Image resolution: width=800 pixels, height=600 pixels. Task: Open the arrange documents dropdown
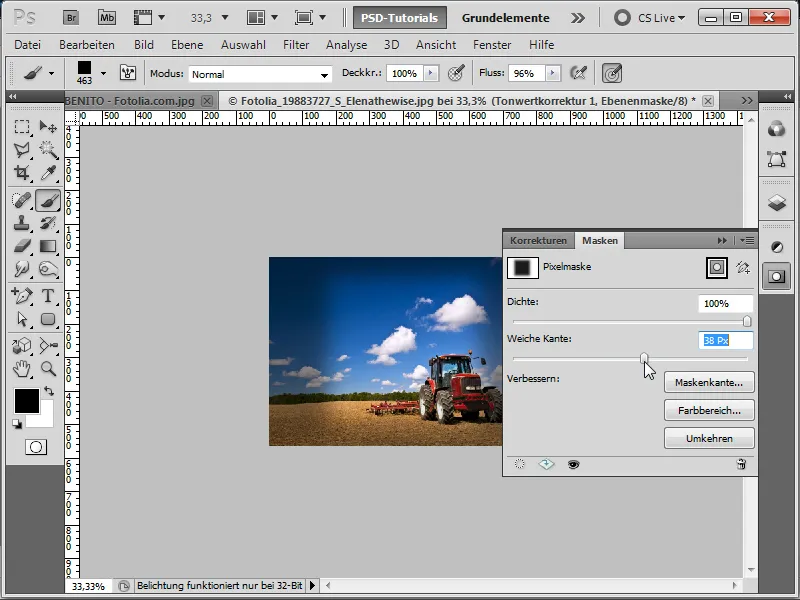274,18
